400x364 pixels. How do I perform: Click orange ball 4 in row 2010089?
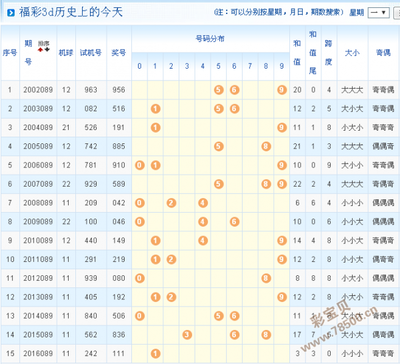pyautogui.click(x=203, y=241)
